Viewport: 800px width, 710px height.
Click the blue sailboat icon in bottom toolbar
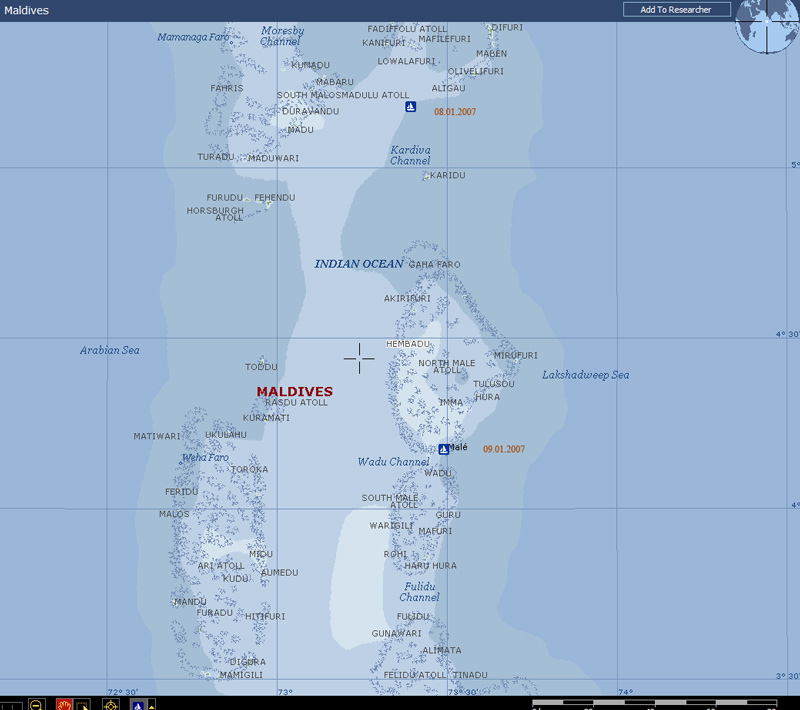click(138, 704)
